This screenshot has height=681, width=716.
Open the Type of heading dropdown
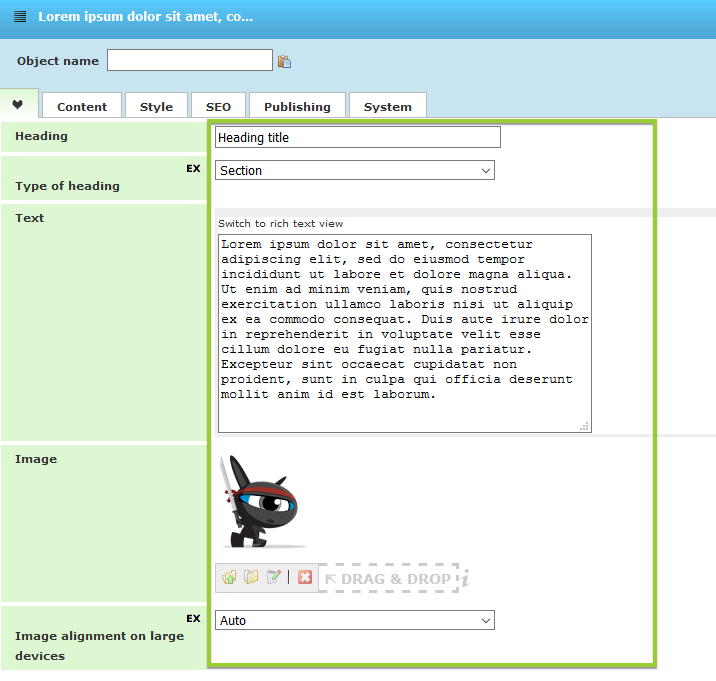point(355,171)
